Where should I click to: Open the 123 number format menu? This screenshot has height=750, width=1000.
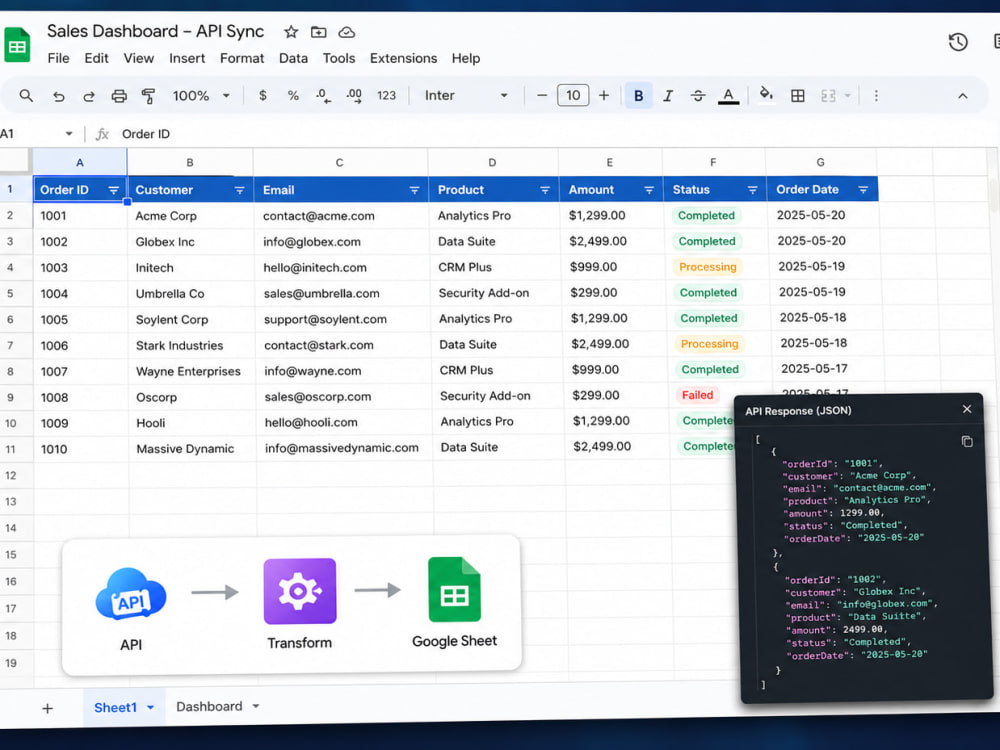pyautogui.click(x=386, y=96)
